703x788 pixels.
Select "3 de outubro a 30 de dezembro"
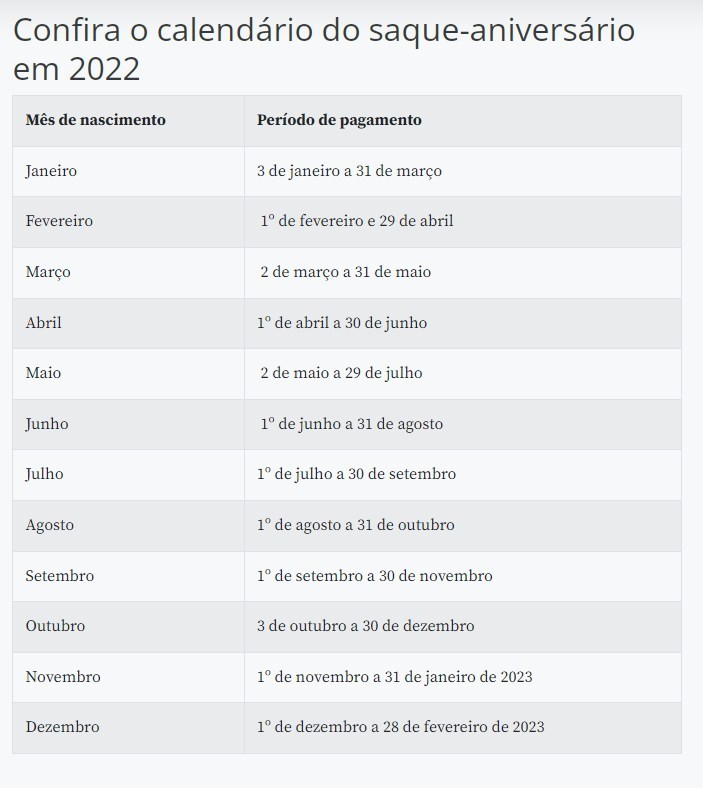(x=365, y=626)
